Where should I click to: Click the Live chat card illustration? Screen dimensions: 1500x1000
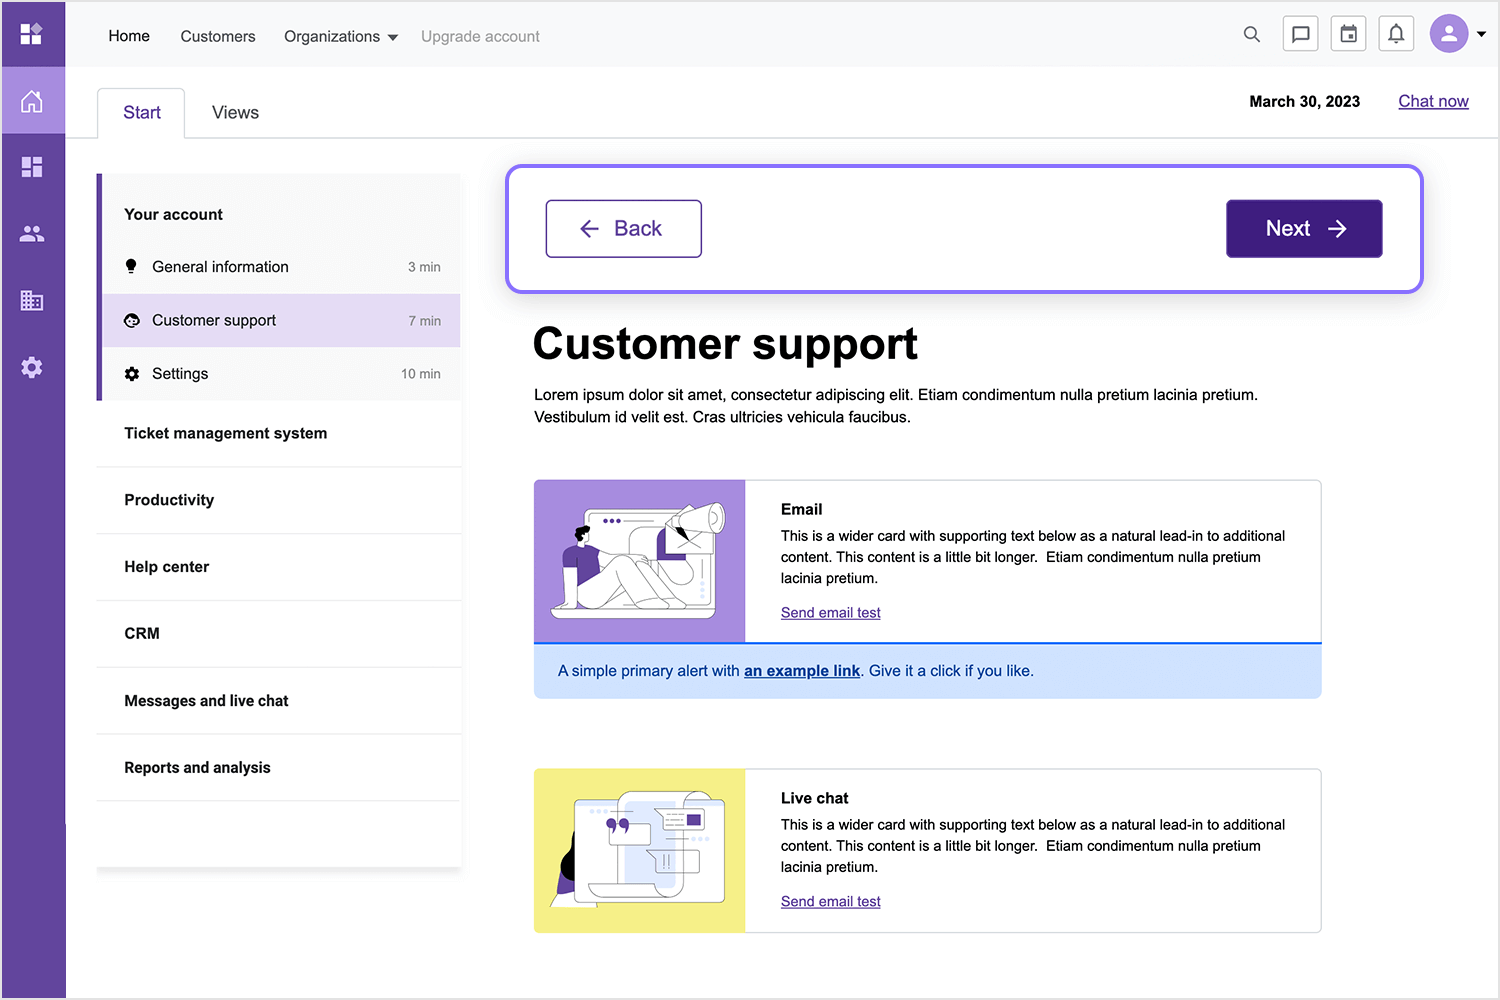tap(640, 851)
